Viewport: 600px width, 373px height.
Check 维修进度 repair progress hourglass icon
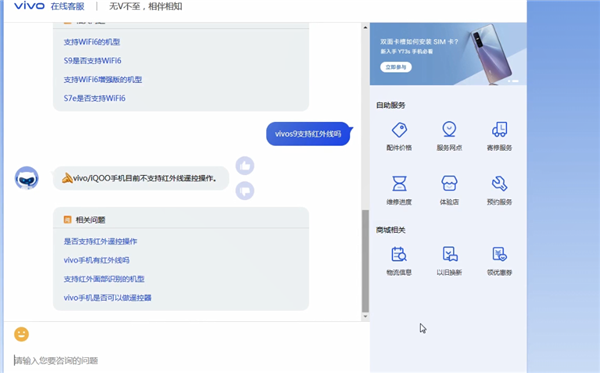[x=399, y=184]
